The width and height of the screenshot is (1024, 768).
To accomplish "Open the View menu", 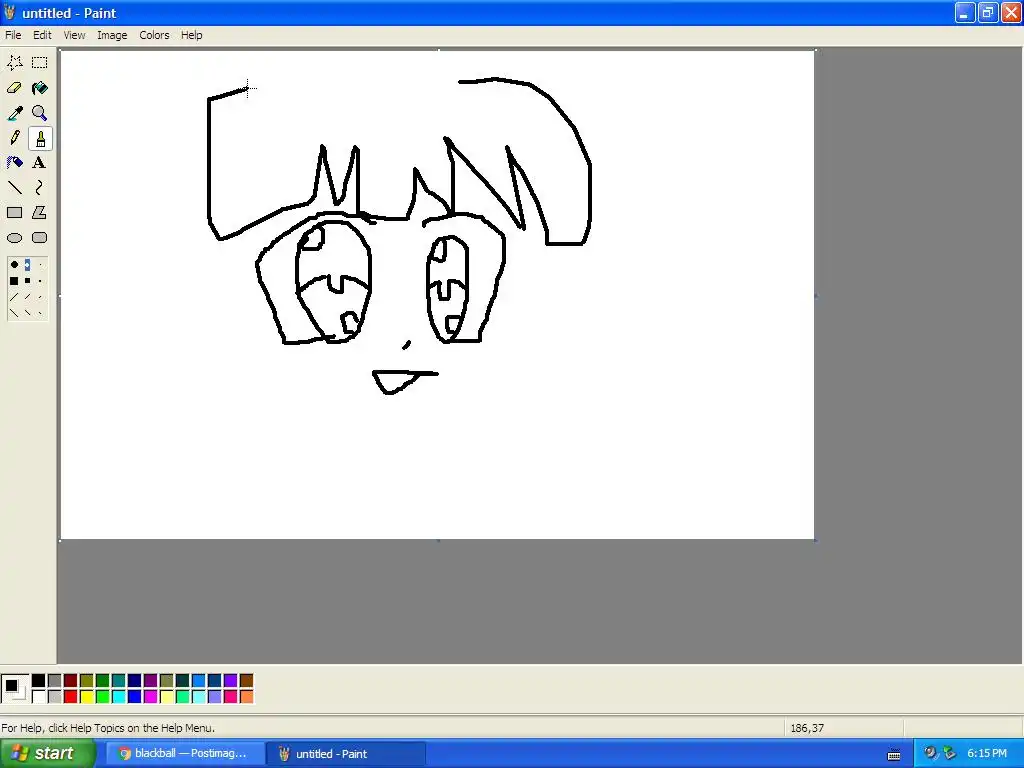I will 74,35.
